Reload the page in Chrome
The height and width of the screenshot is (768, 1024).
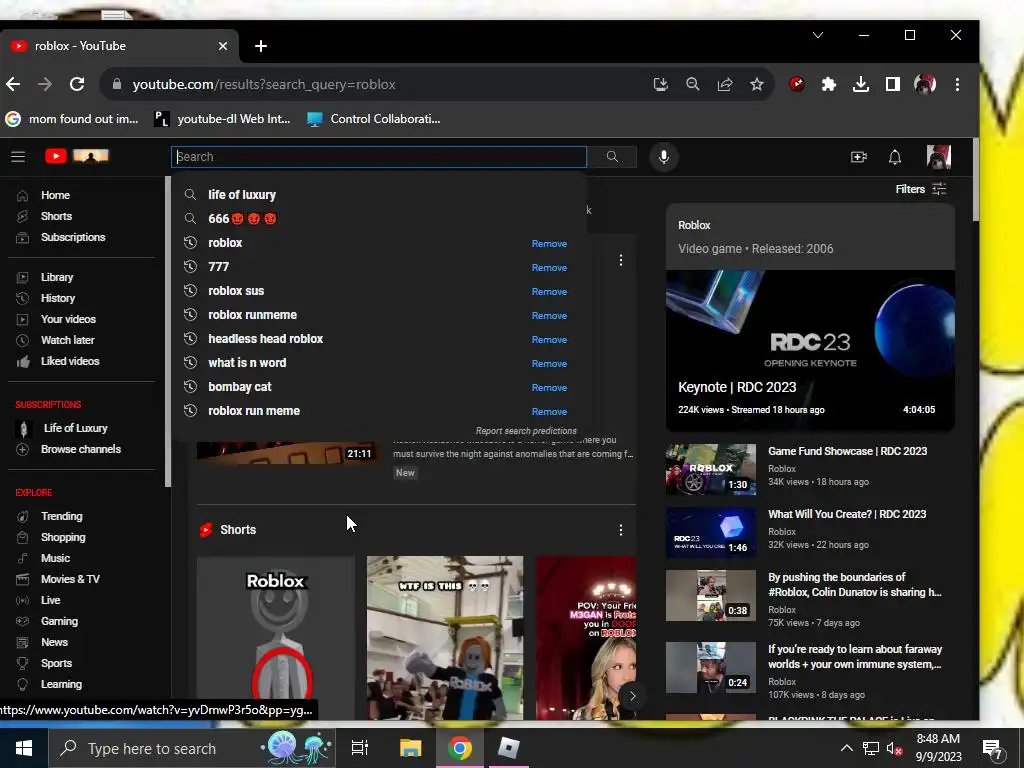[77, 84]
